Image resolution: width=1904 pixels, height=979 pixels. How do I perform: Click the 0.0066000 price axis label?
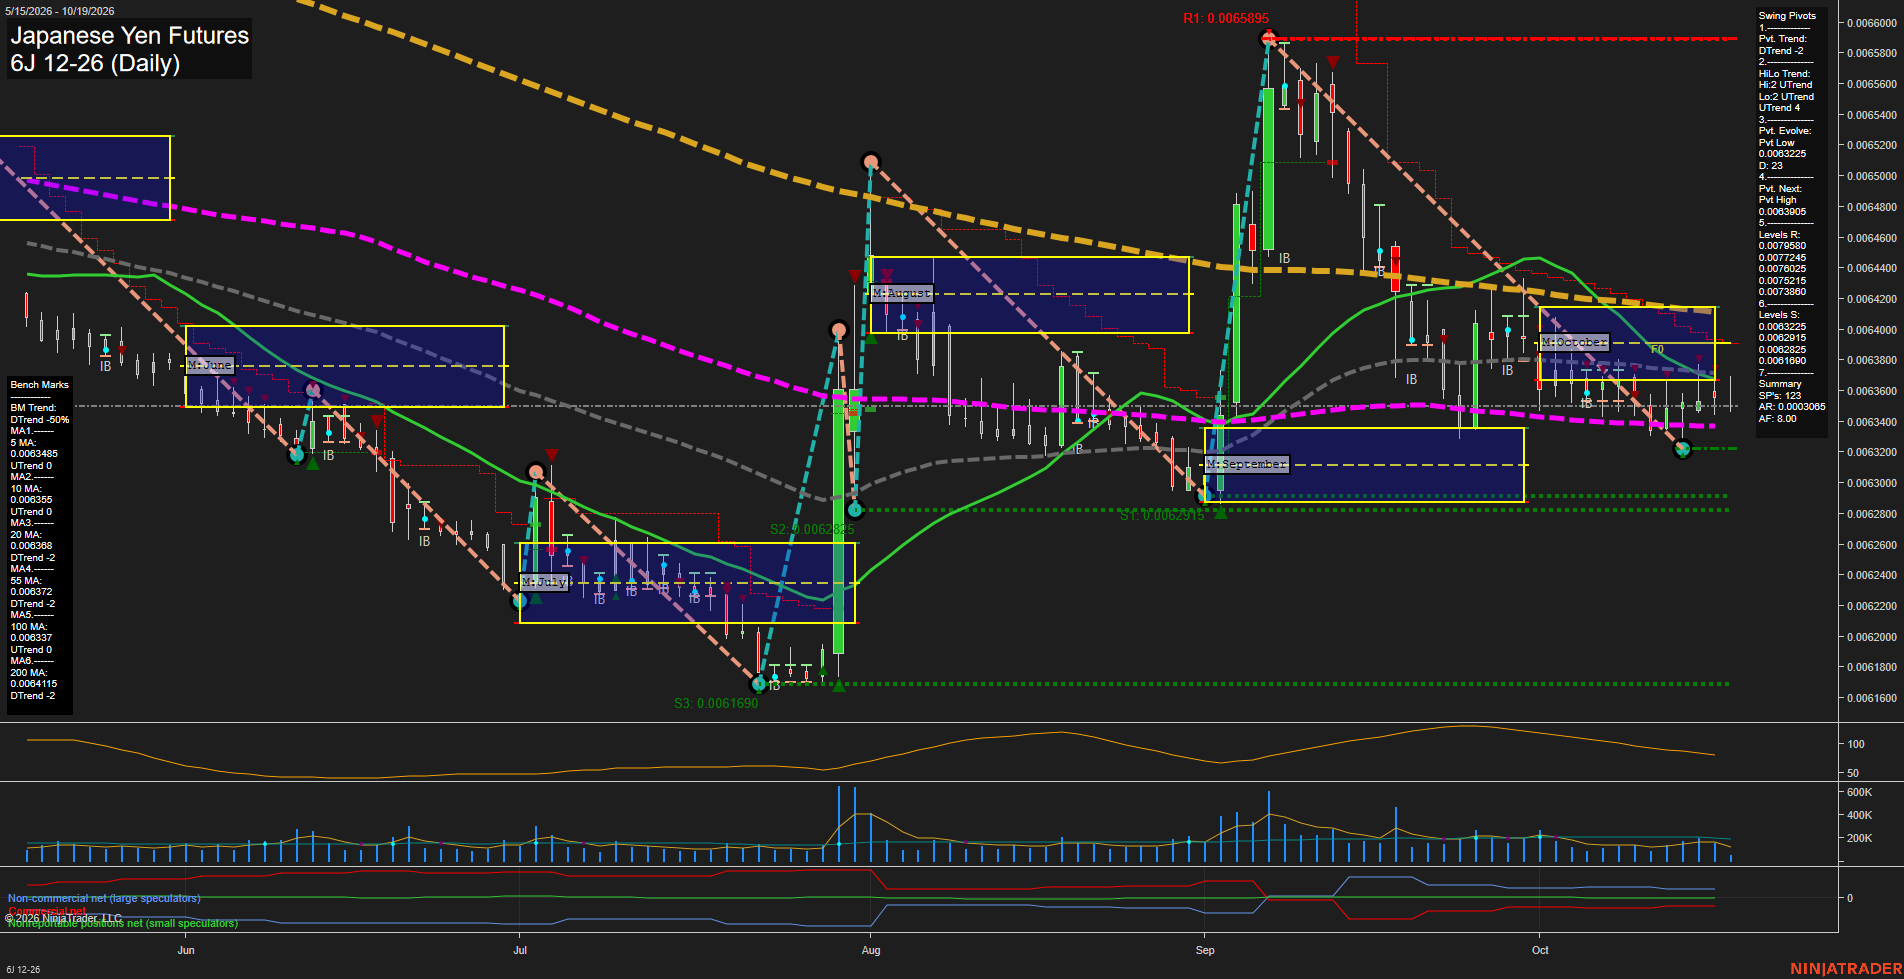1871,23
